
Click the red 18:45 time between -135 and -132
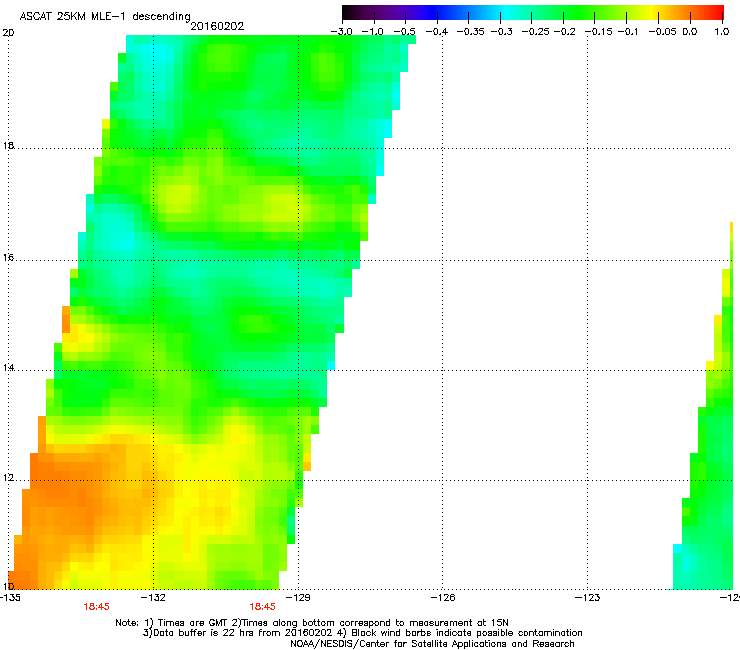[96, 607]
